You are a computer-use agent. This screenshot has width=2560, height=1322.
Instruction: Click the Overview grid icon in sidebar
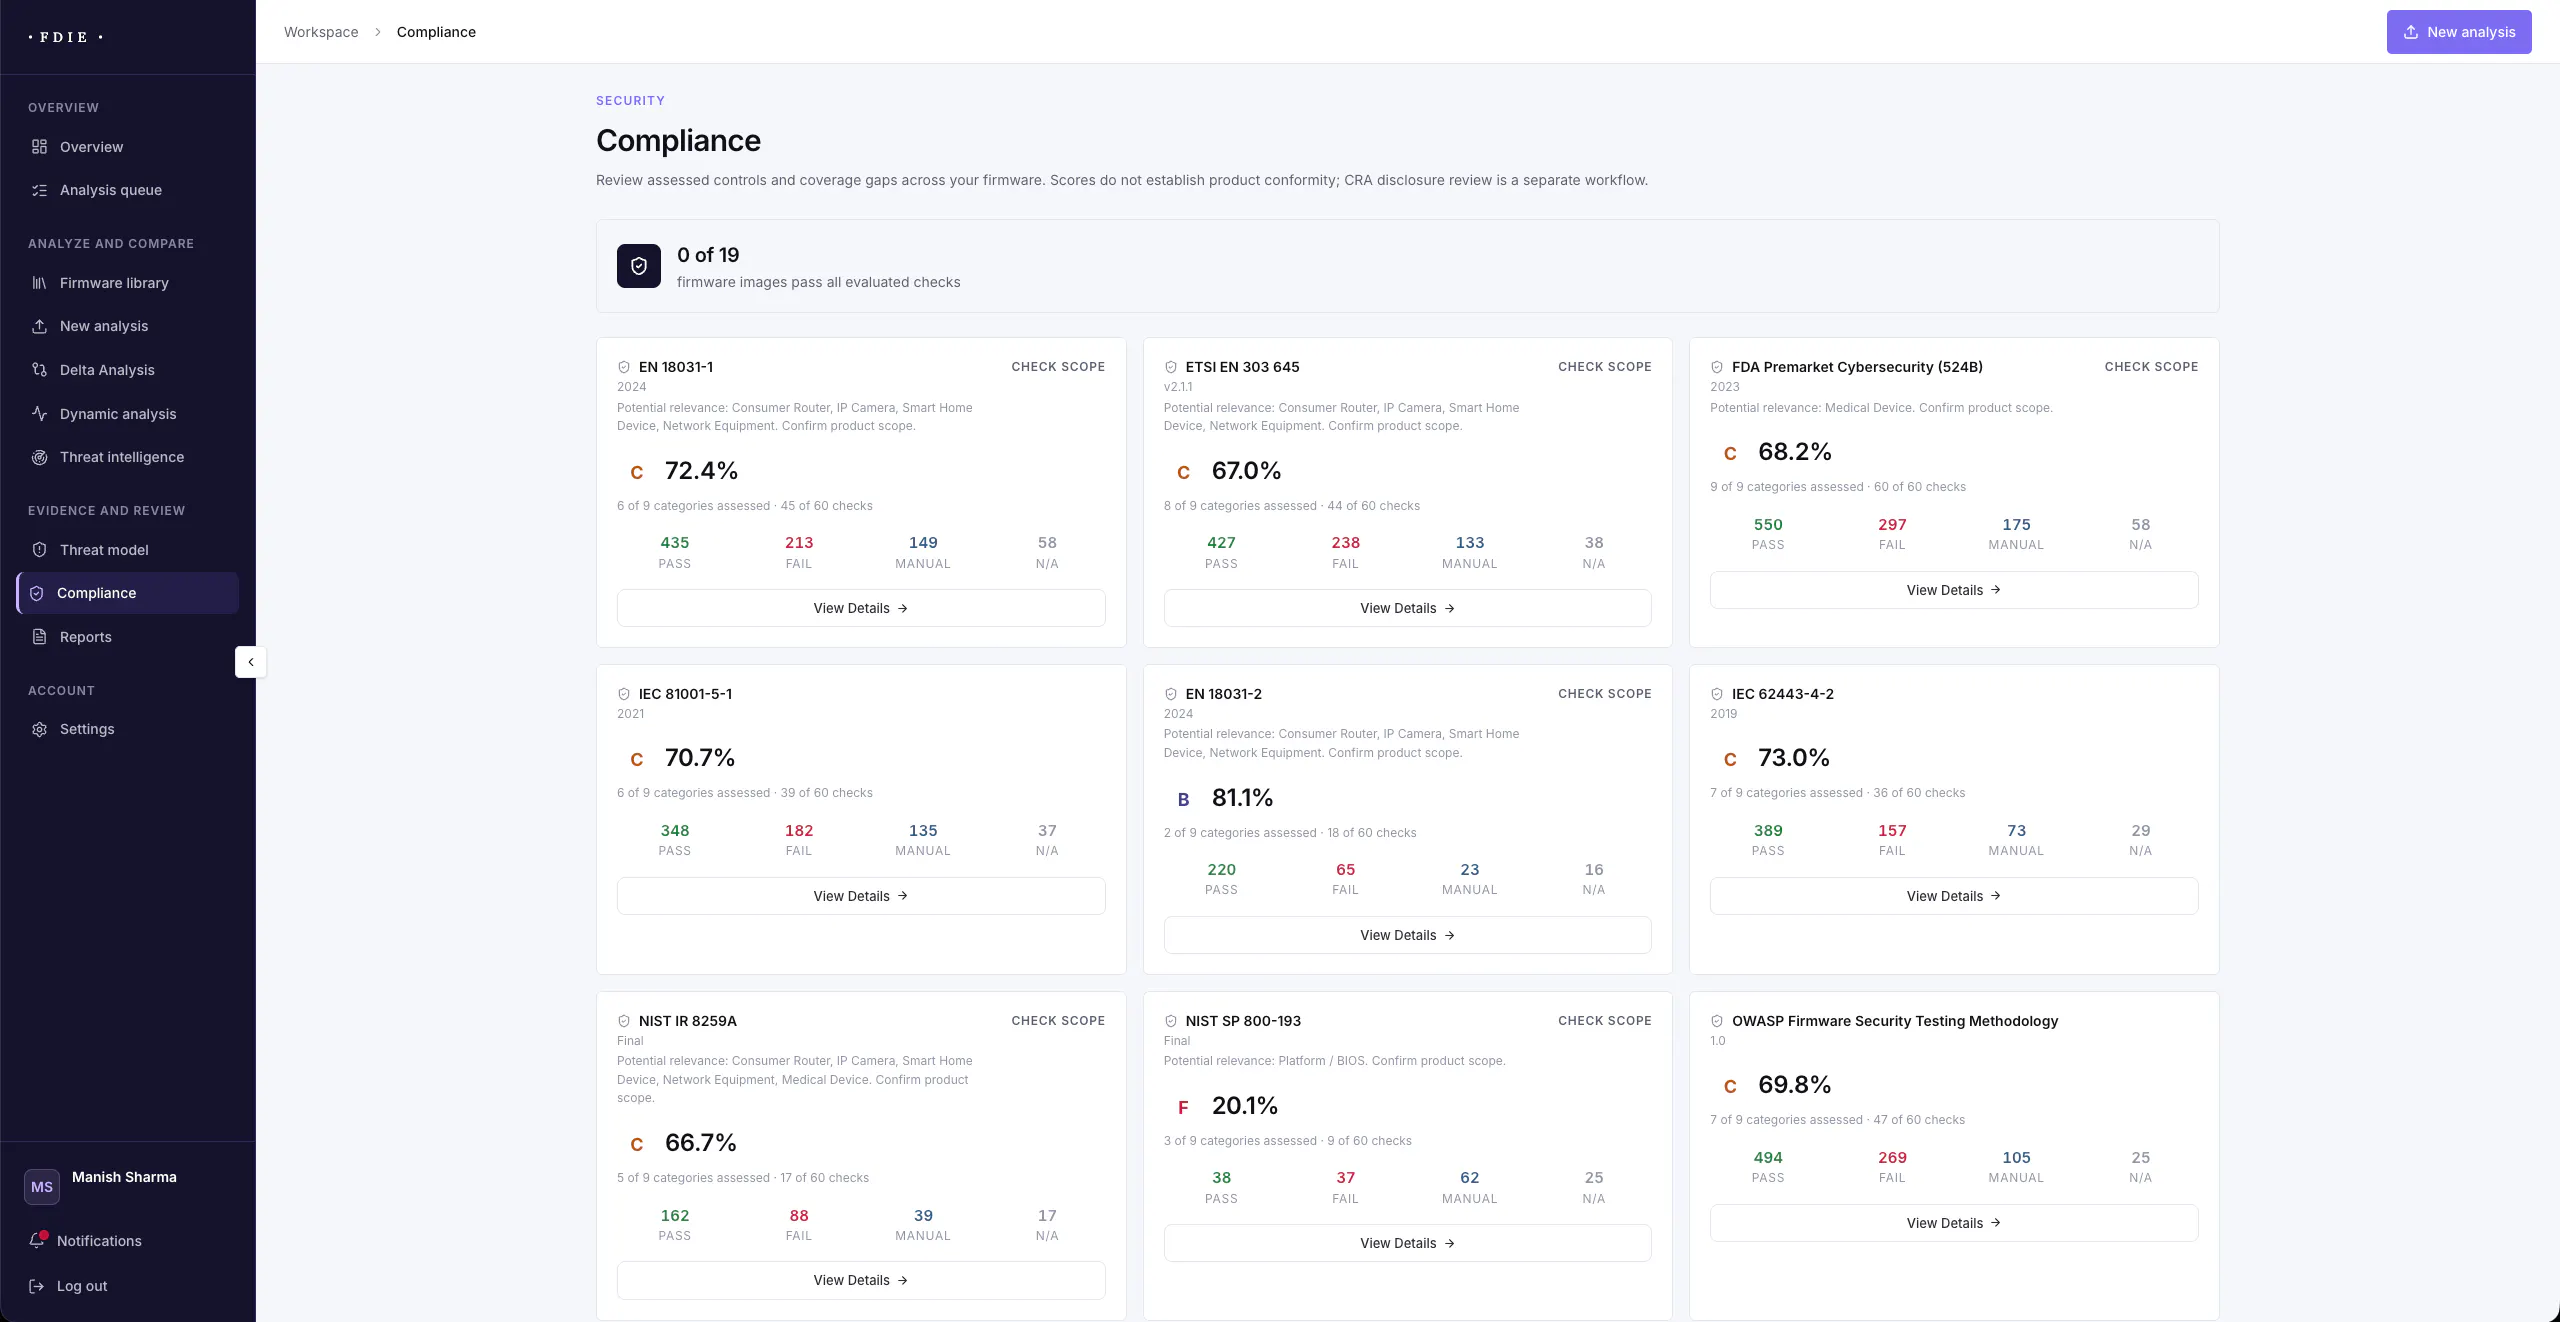(x=39, y=147)
